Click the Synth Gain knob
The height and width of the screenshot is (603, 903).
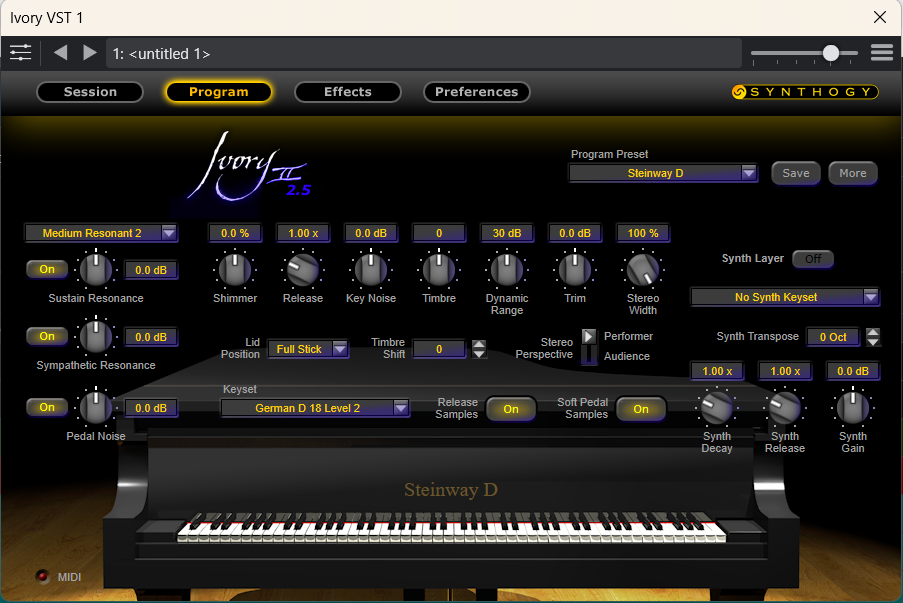(x=853, y=408)
